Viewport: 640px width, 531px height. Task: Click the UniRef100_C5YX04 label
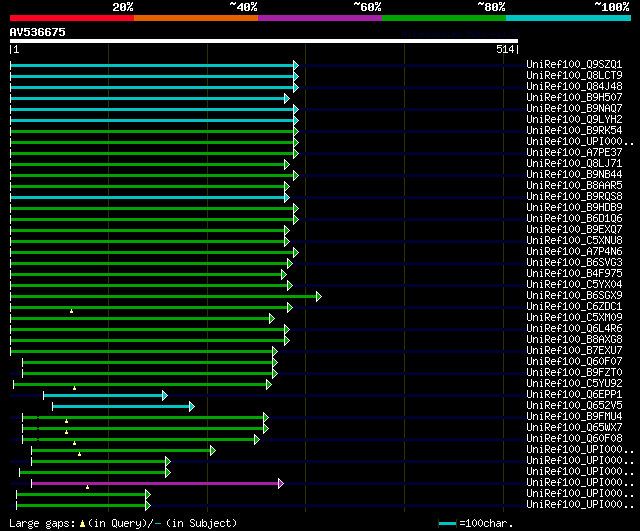(574, 285)
